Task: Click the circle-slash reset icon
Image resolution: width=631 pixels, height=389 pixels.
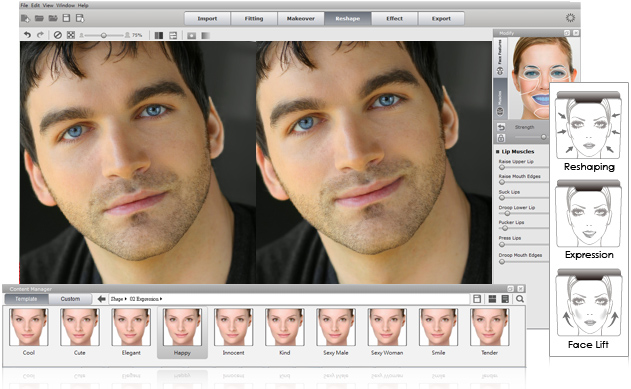Action: [x=58, y=35]
